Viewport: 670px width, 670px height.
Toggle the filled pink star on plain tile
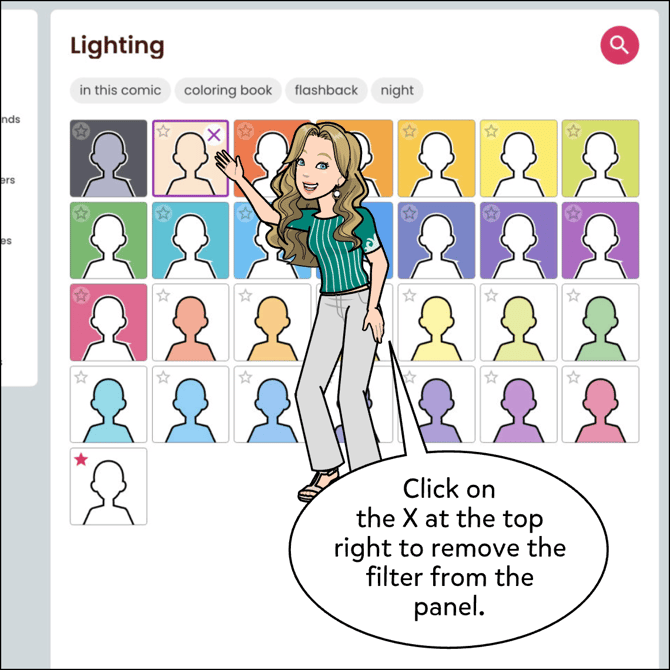[x=81, y=459]
